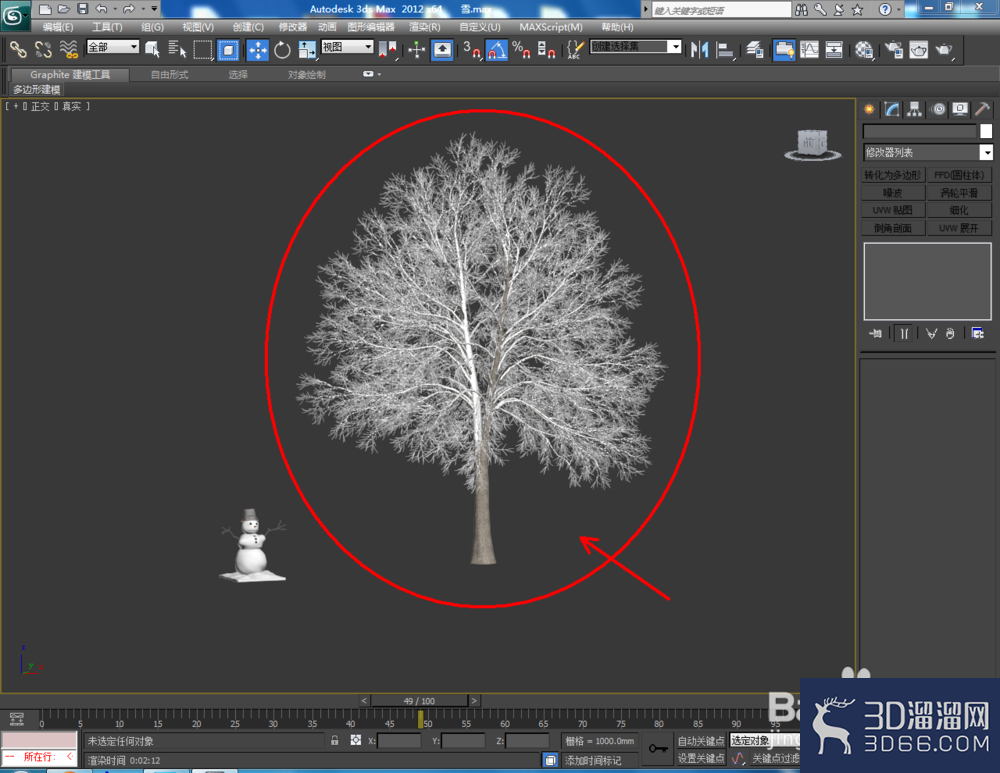Click the Open File icon
This screenshot has width=1000, height=773.
pyautogui.click(x=63, y=9)
